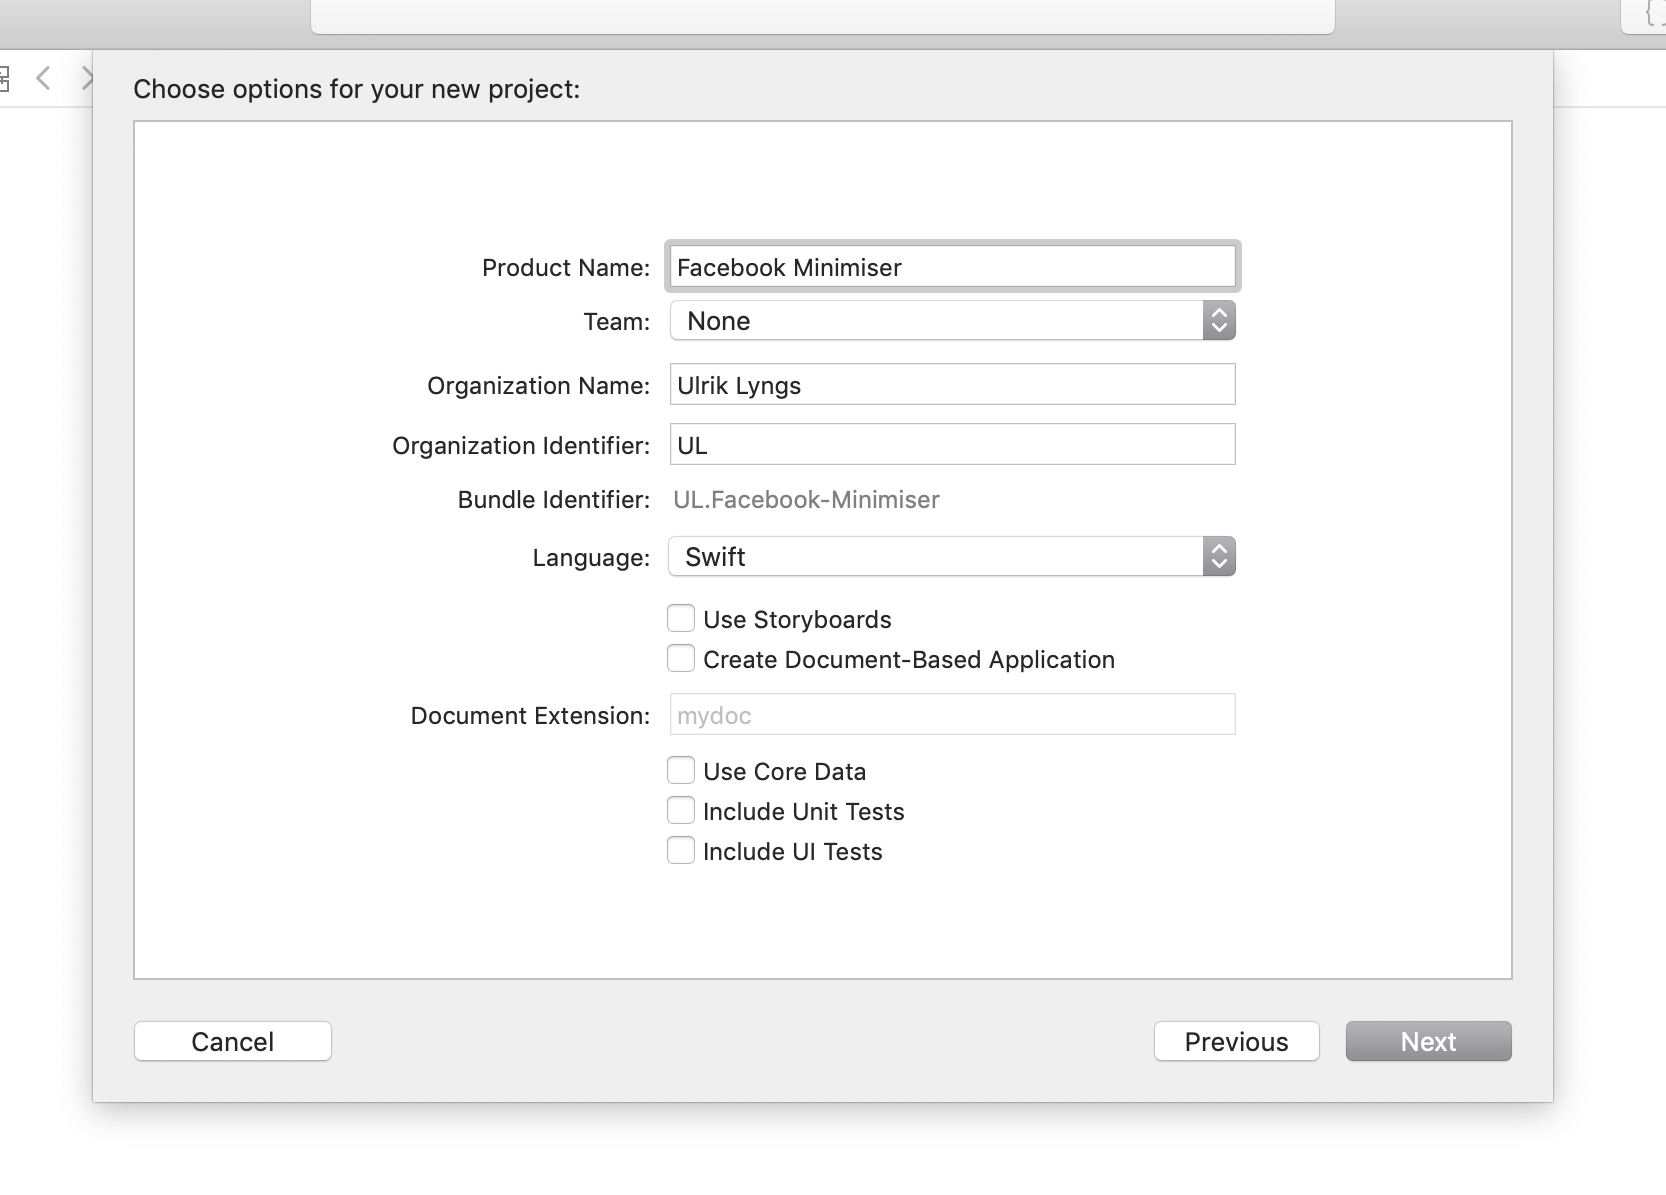The image size is (1666, 1195).
Task: Click the Cancel button
Action: 233,1041
